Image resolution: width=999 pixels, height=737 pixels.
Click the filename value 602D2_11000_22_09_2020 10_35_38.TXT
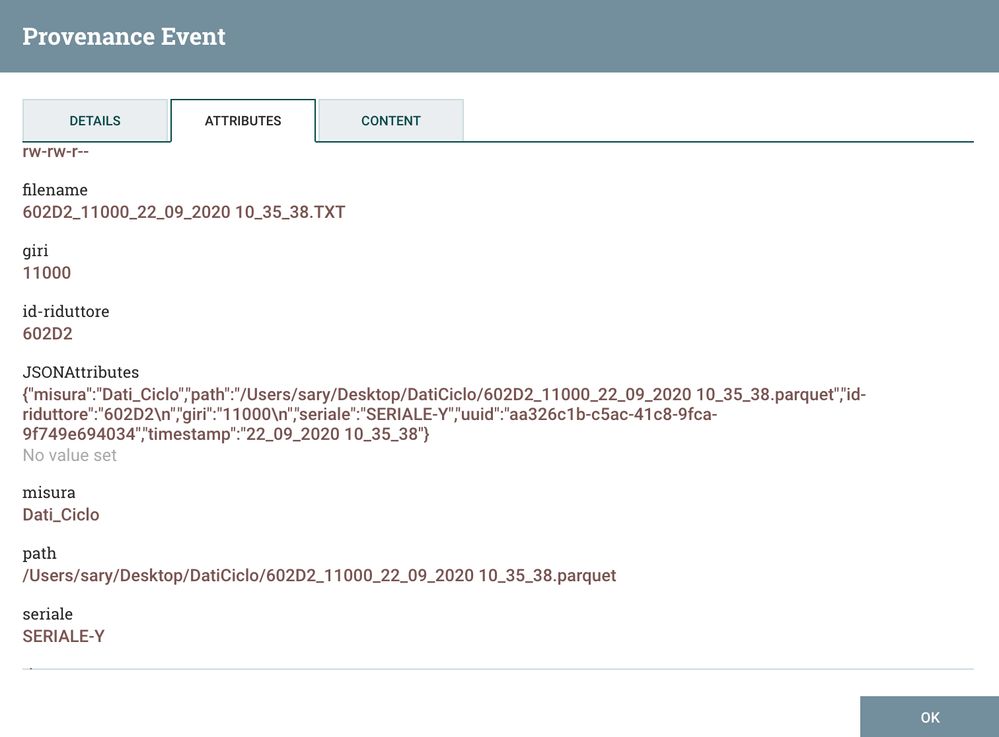(x=183, y=212)
